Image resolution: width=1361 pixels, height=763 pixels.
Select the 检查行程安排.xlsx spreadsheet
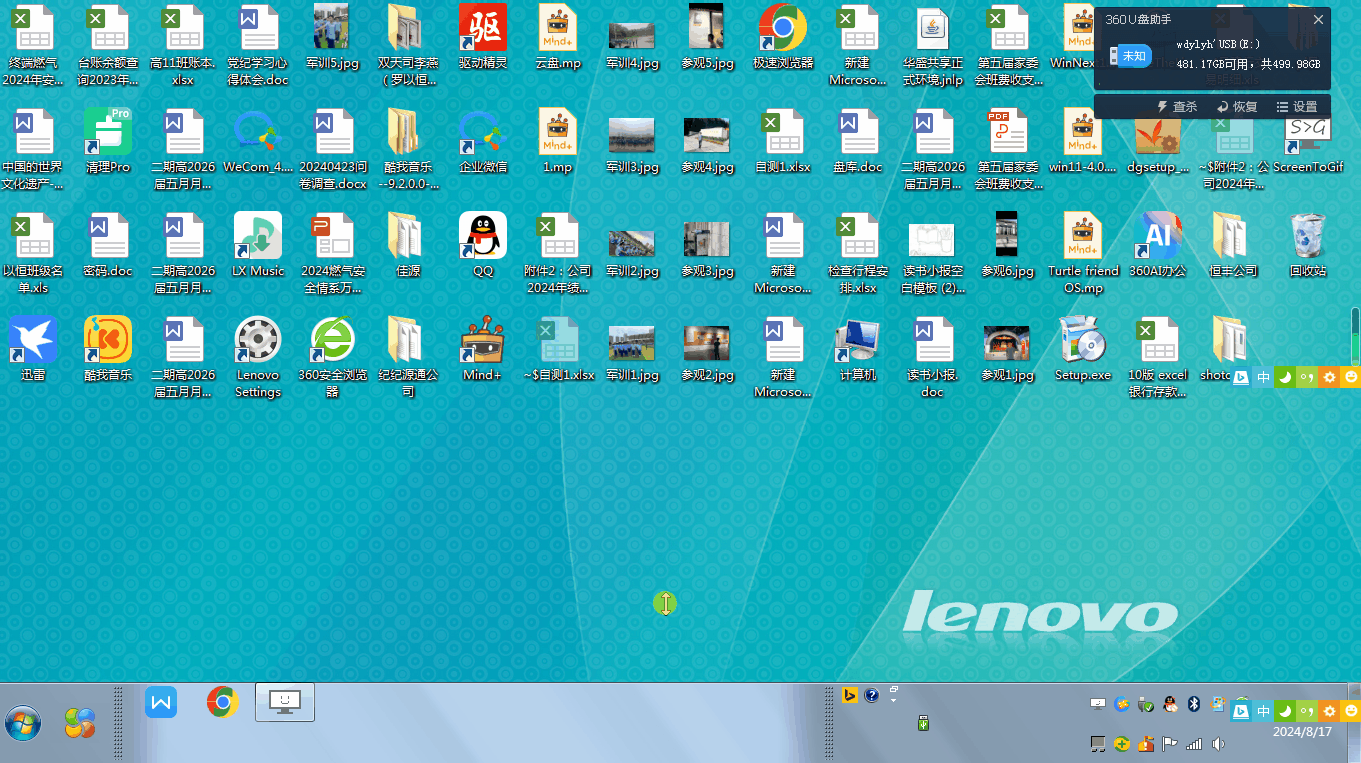(x=858, y=254)
